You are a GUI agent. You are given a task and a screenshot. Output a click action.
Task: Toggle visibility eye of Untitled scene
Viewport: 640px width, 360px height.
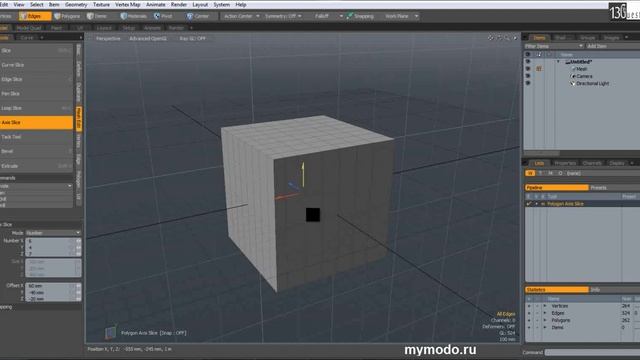pyautogui.click(x=528, y=61)
